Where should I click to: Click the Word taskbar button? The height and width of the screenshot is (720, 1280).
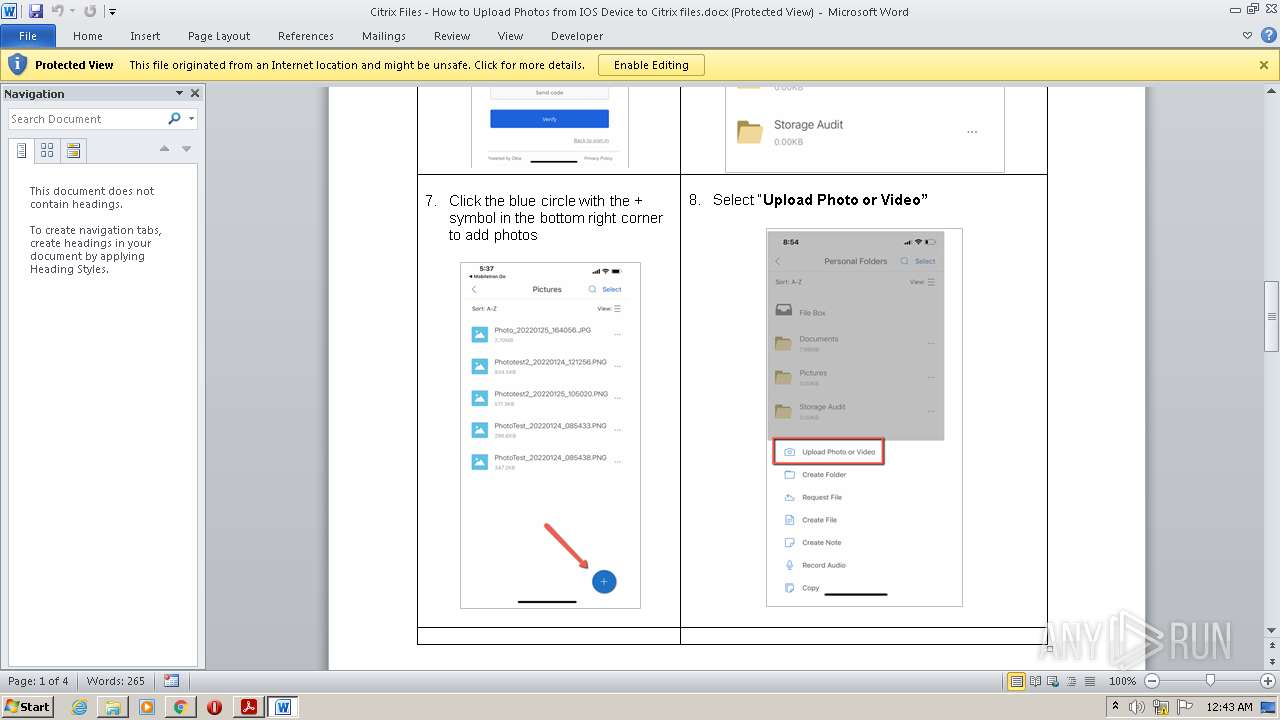(283, 707)
